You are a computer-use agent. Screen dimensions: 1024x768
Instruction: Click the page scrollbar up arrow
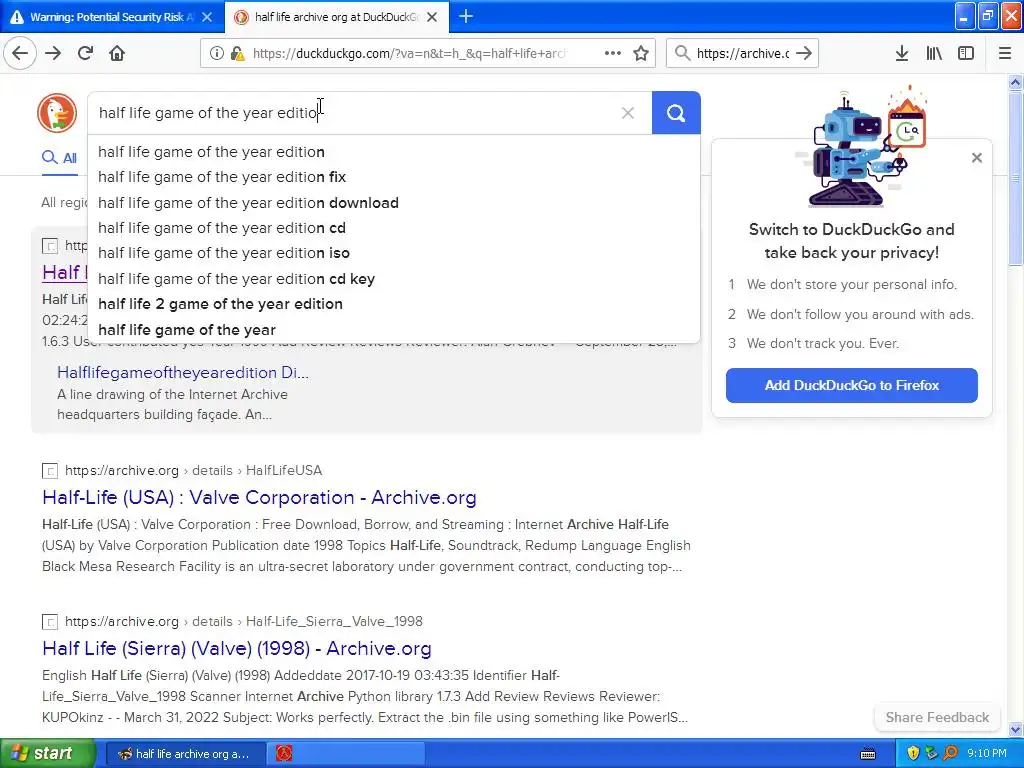1015,83
